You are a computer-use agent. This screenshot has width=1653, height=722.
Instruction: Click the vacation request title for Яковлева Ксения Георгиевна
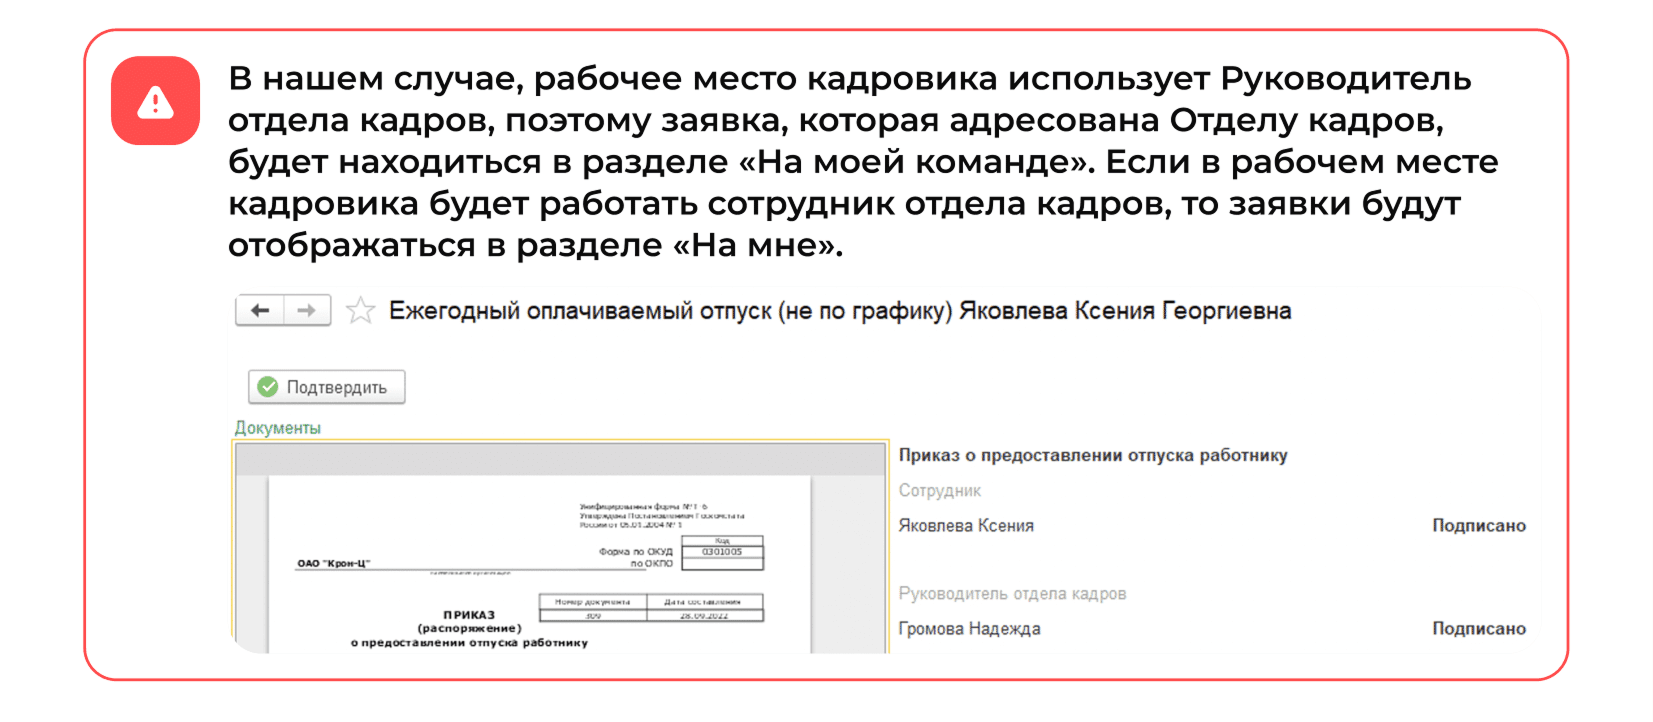pos(839,311)
